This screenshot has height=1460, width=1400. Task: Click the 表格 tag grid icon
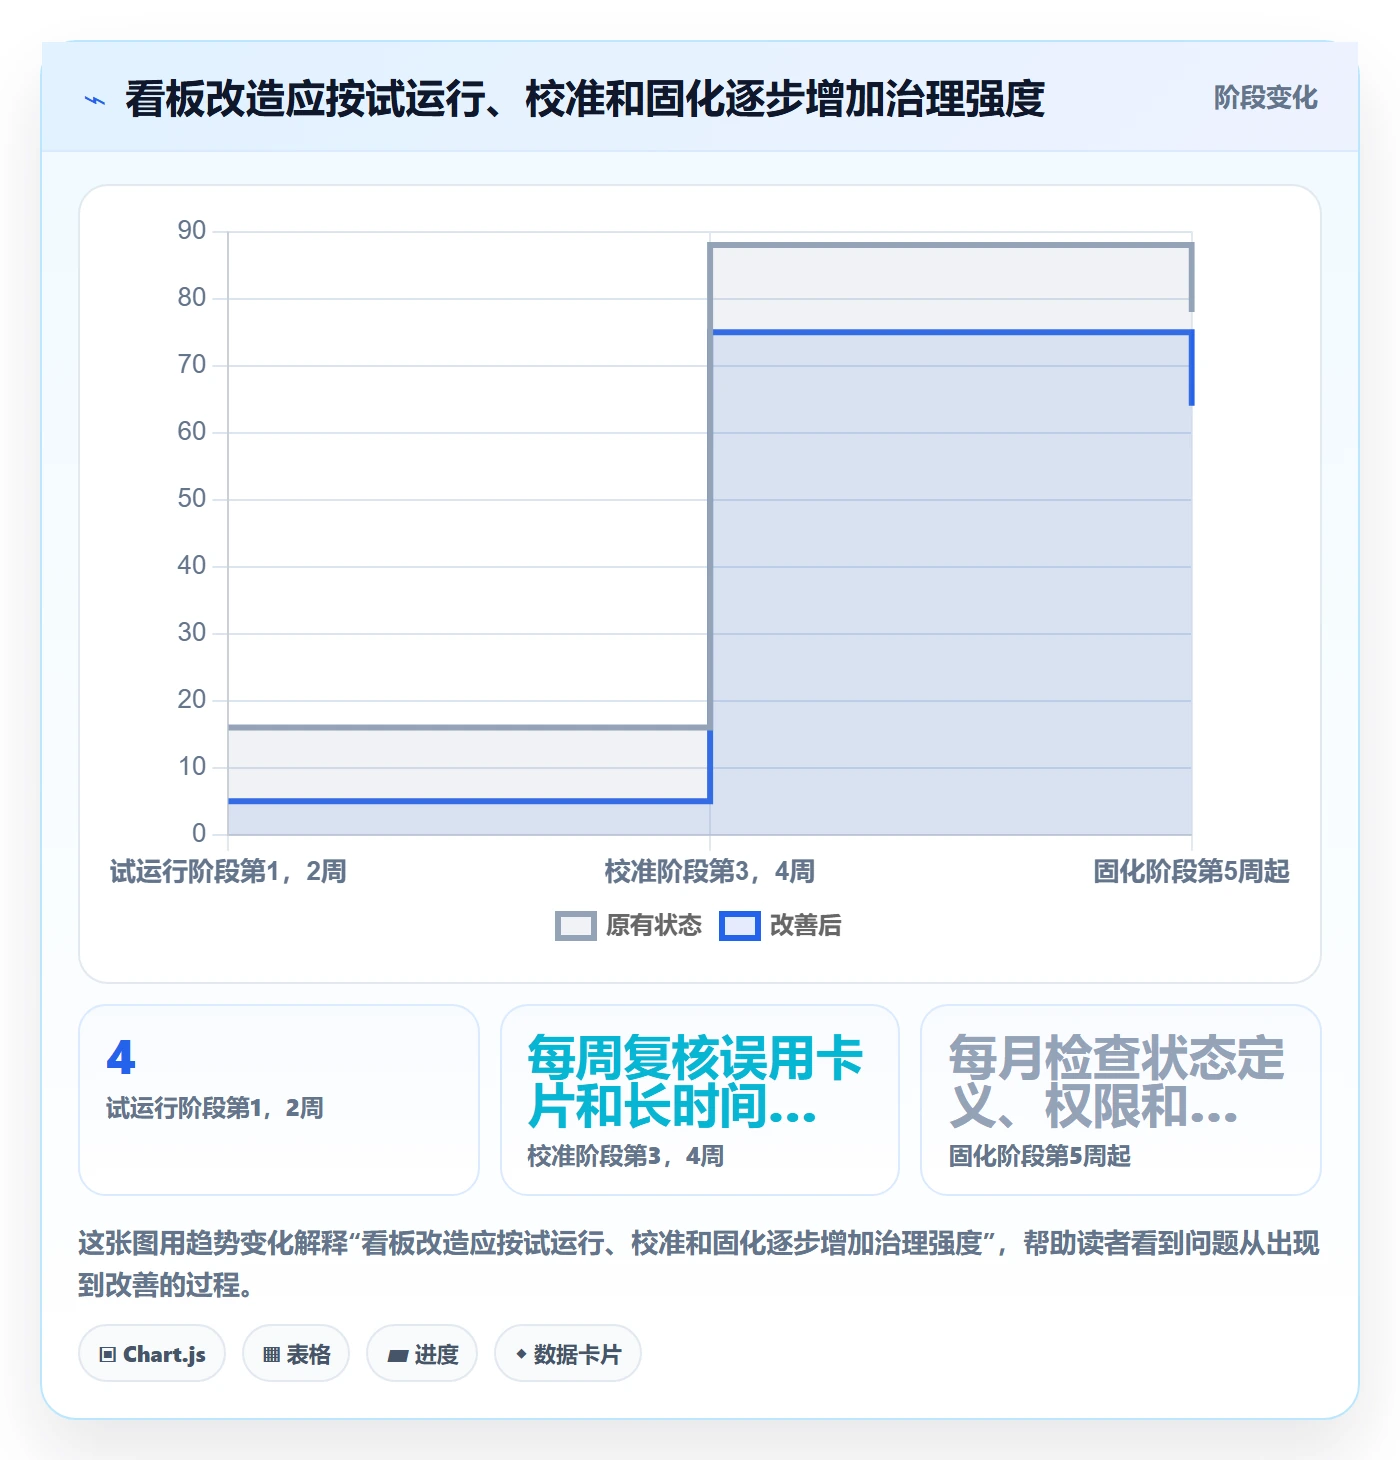[x=271, y=1355]
